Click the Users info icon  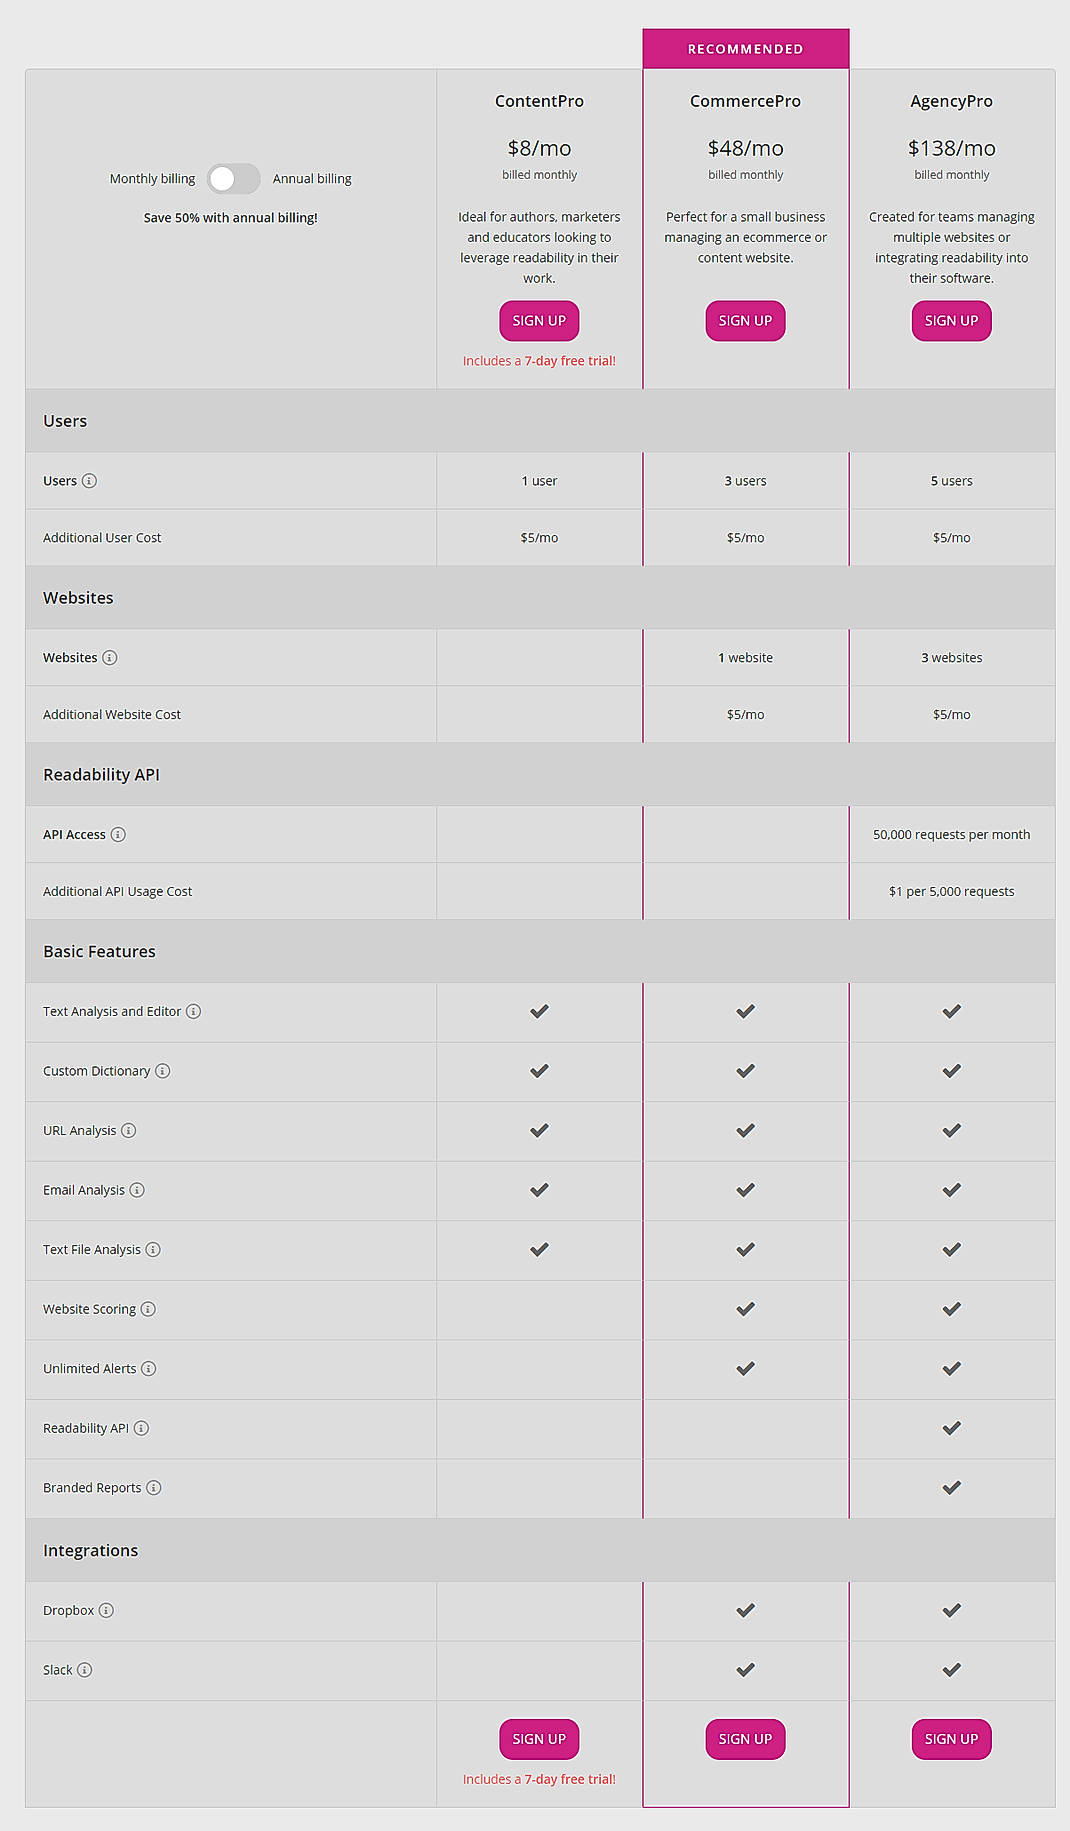coord(92,481)
